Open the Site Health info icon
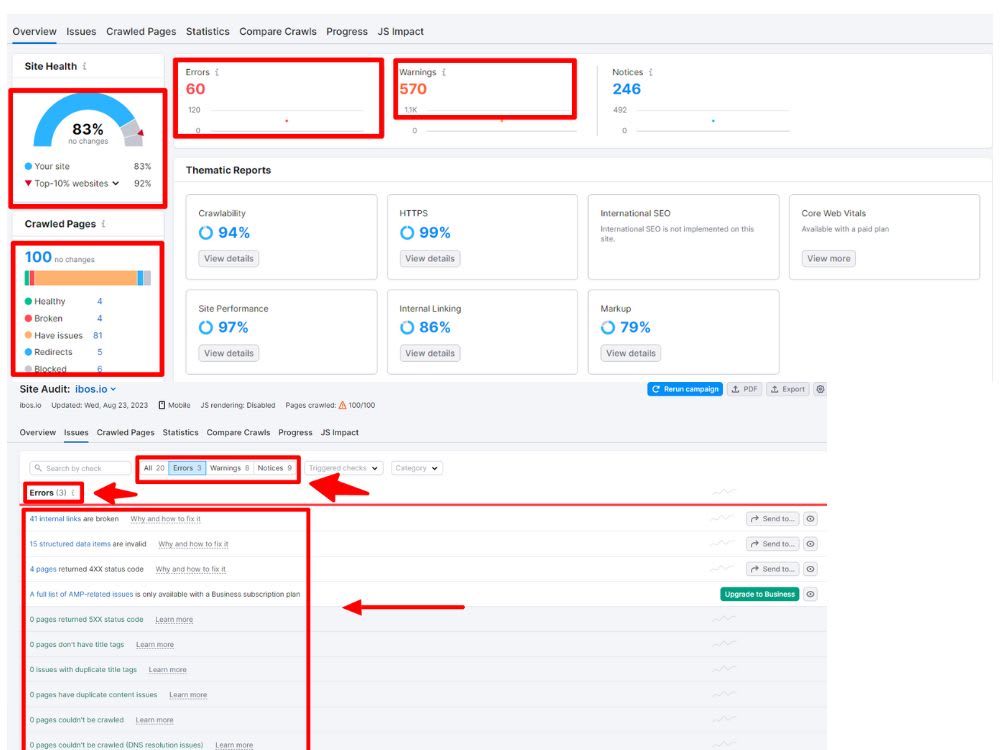Image resolution: width=1000 pixels, height=750 pixels. [85, 66]
